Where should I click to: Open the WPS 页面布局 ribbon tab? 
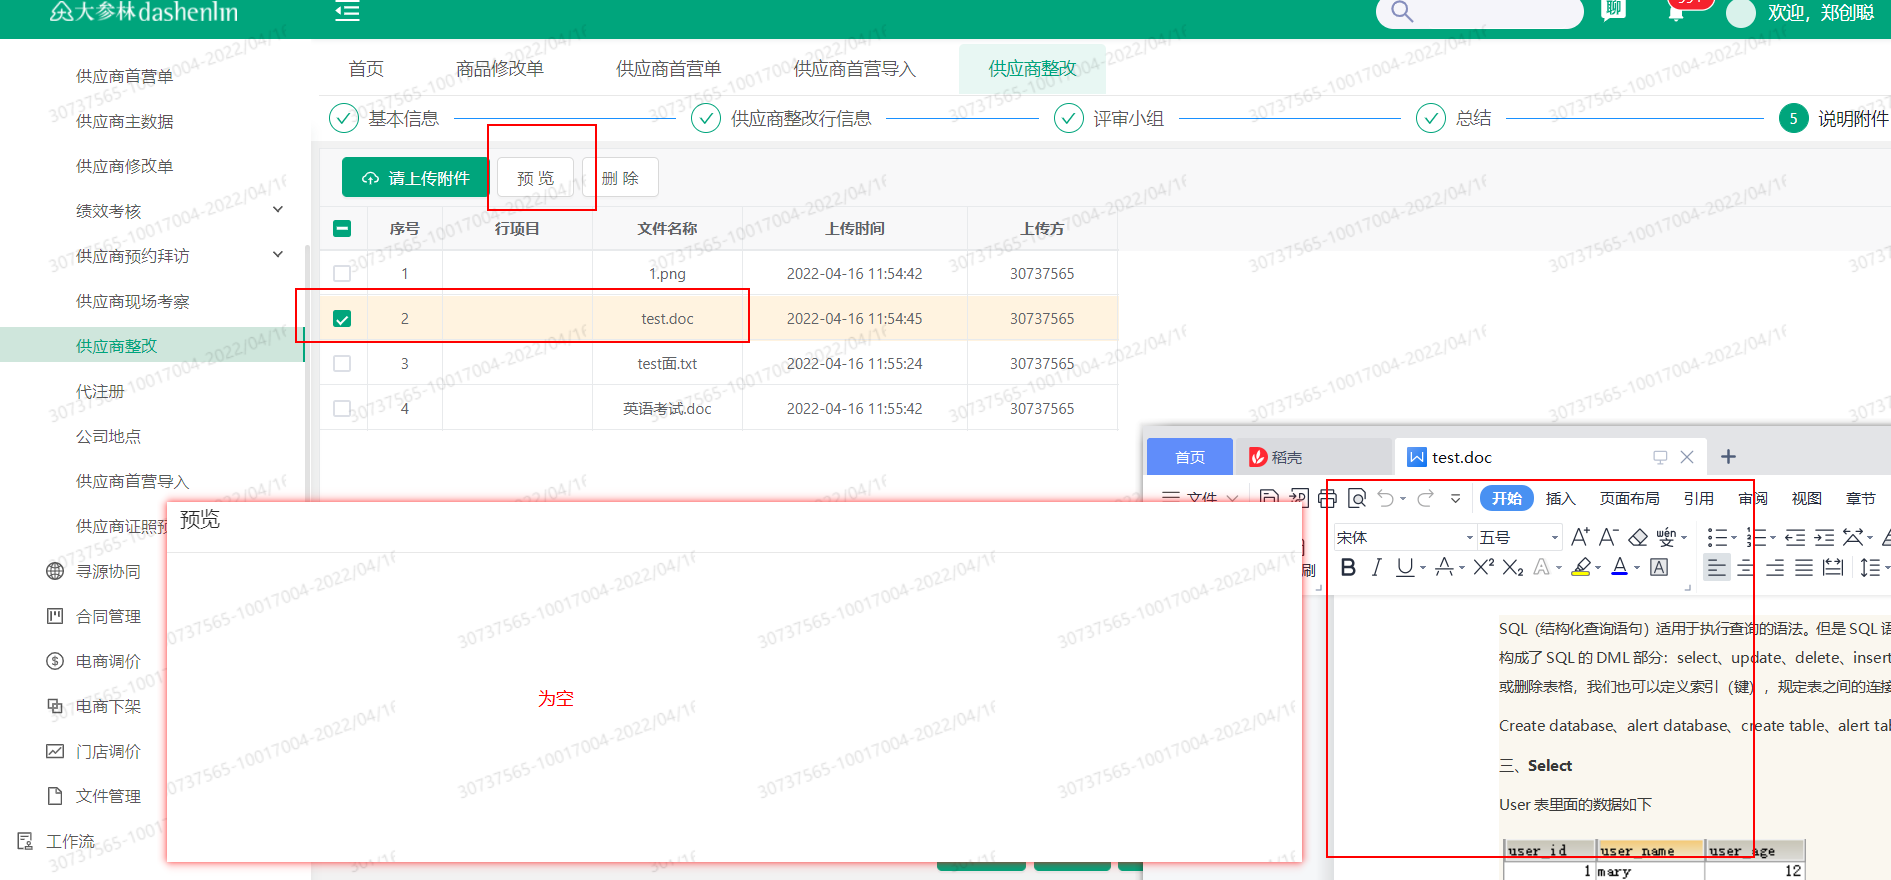pyautogui.click(x=1629, y=498)
